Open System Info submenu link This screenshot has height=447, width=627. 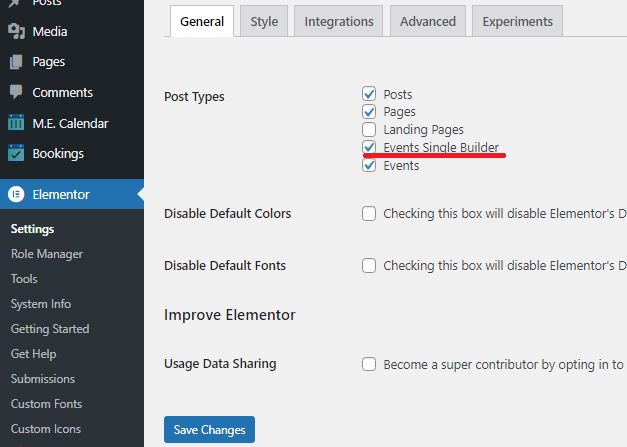41,304
